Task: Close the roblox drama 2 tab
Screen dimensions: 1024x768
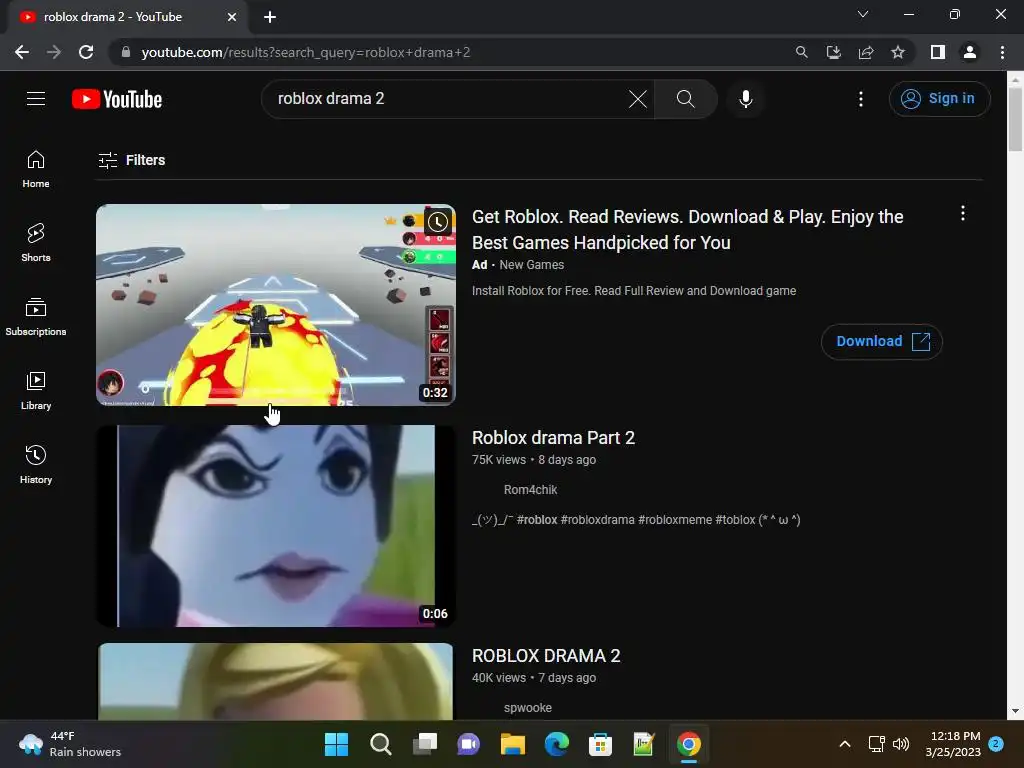Action: point(232,17)
